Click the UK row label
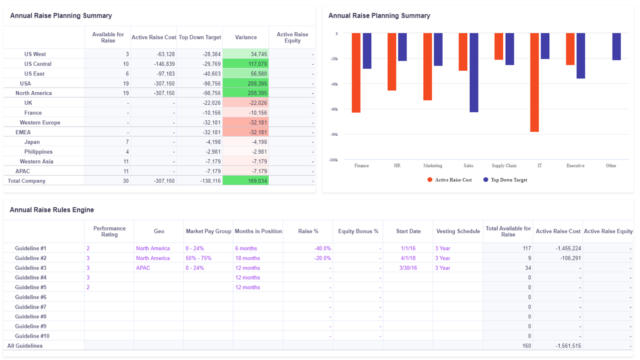Viewport: 640px width, 360px height. pos(28,103)
